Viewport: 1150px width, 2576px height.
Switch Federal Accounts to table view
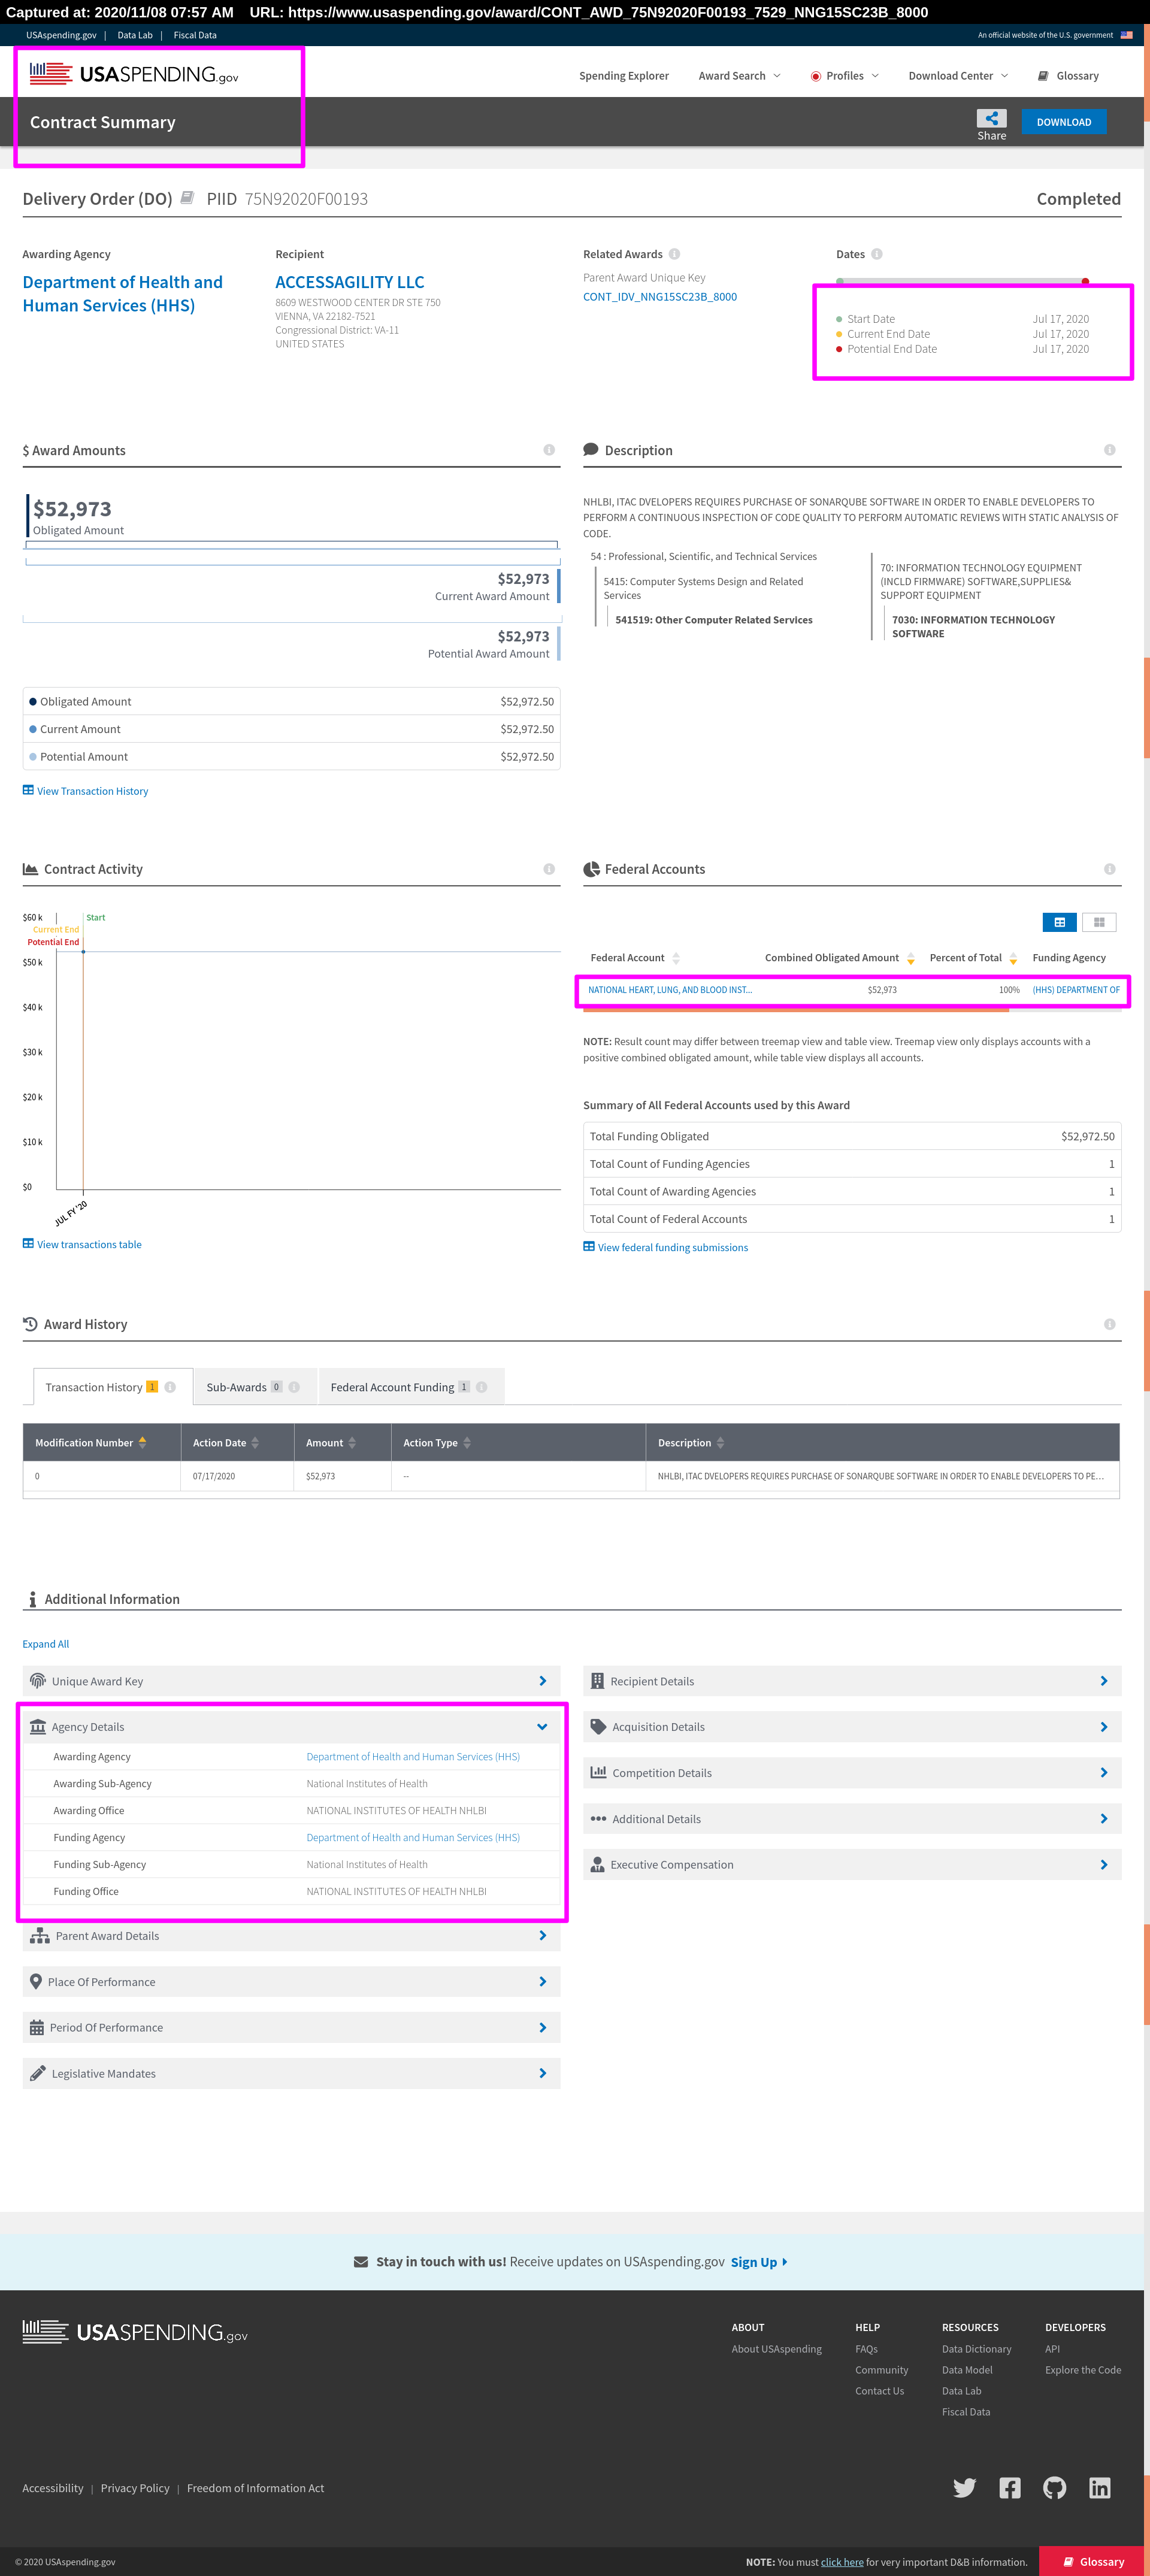click(1059, 922)
